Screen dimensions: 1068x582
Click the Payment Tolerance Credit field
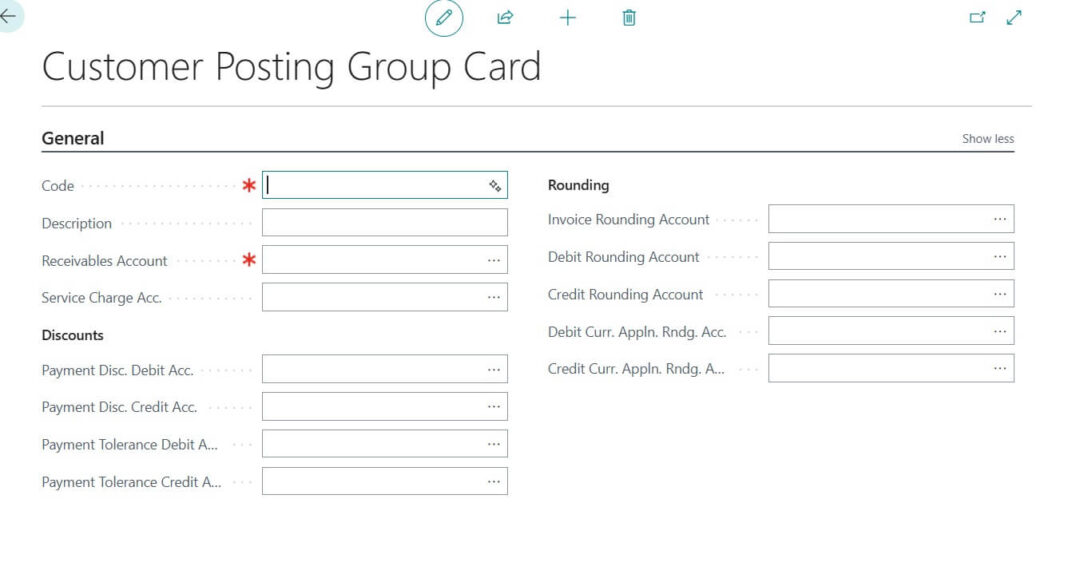(x=385, y=481)
